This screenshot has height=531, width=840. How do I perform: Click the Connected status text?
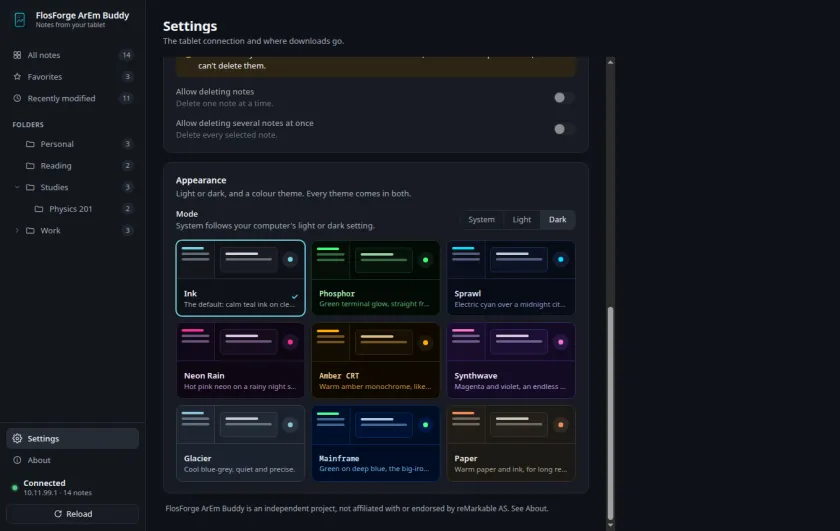[44, 483]
